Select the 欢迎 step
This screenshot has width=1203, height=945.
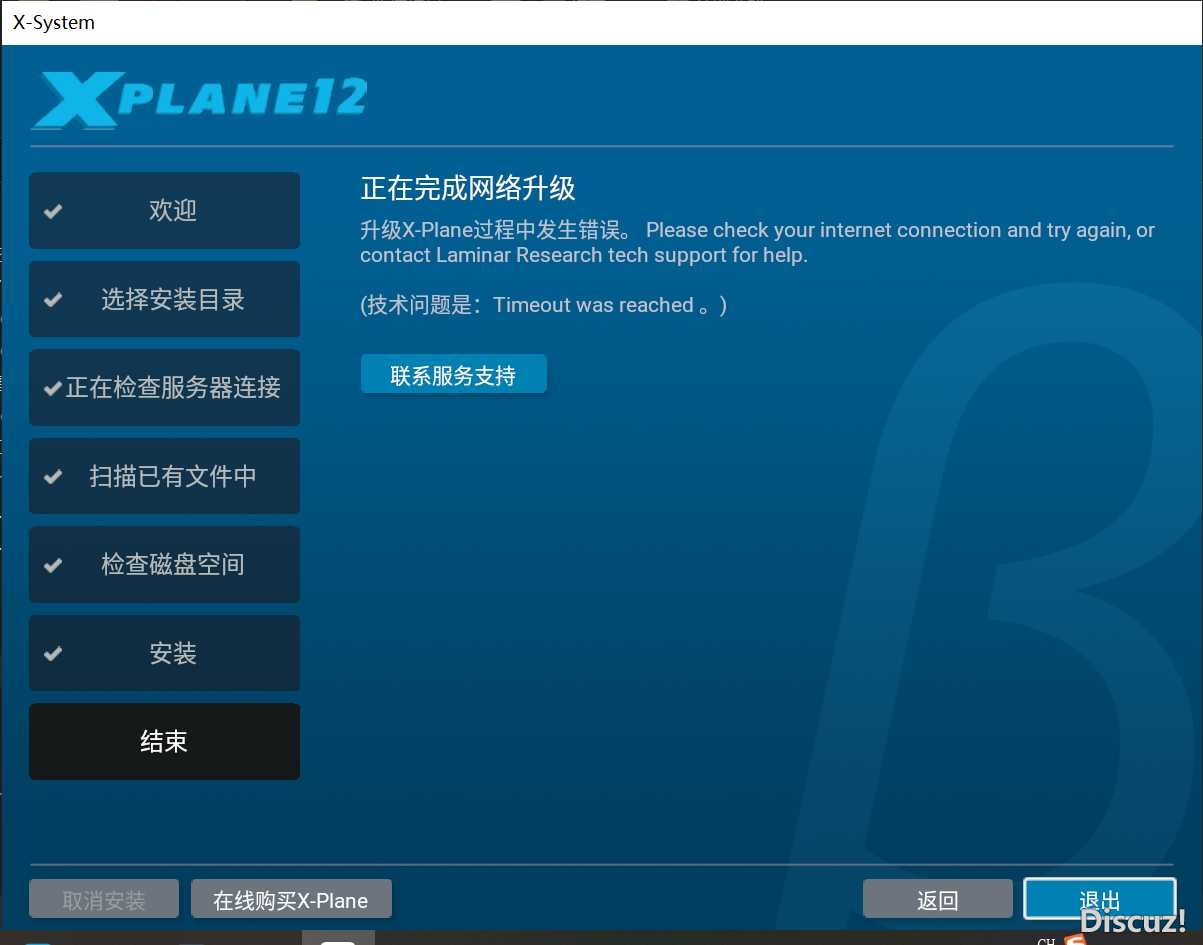click(164, 210)
